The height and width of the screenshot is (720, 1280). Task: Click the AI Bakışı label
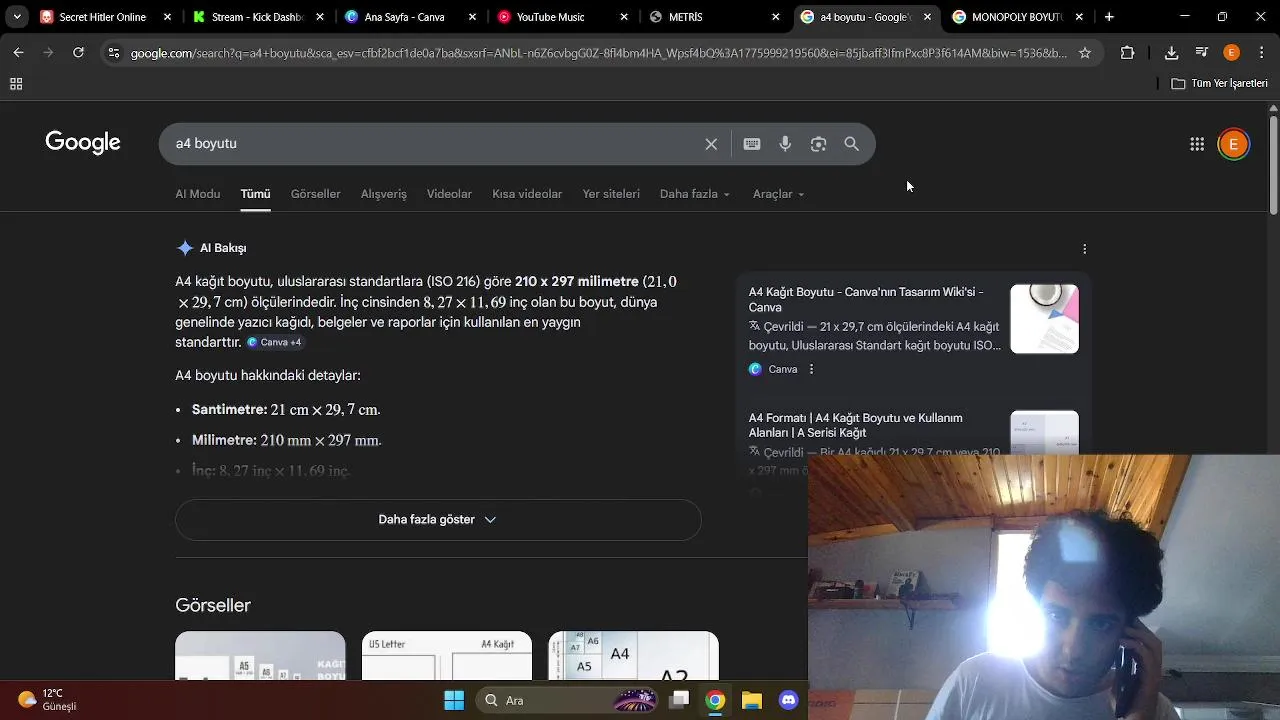click(x=223, y=248)
